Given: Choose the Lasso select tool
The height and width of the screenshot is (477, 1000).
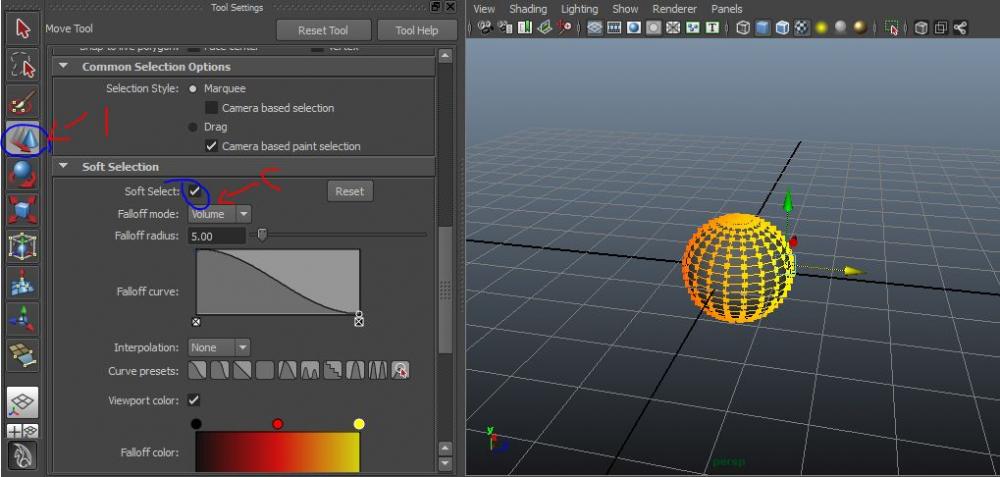Looking at the screenshot, I should click(23, 66).
